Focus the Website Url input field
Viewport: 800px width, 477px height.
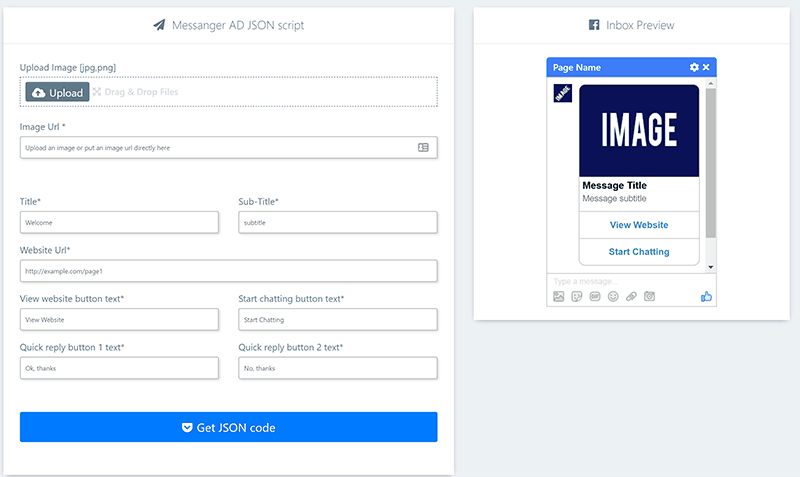[x=229, y=271]
